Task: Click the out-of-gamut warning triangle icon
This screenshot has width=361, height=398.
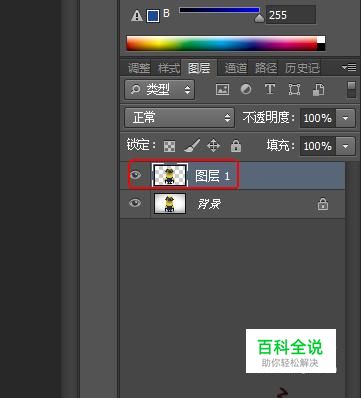Action: (137, 16)
